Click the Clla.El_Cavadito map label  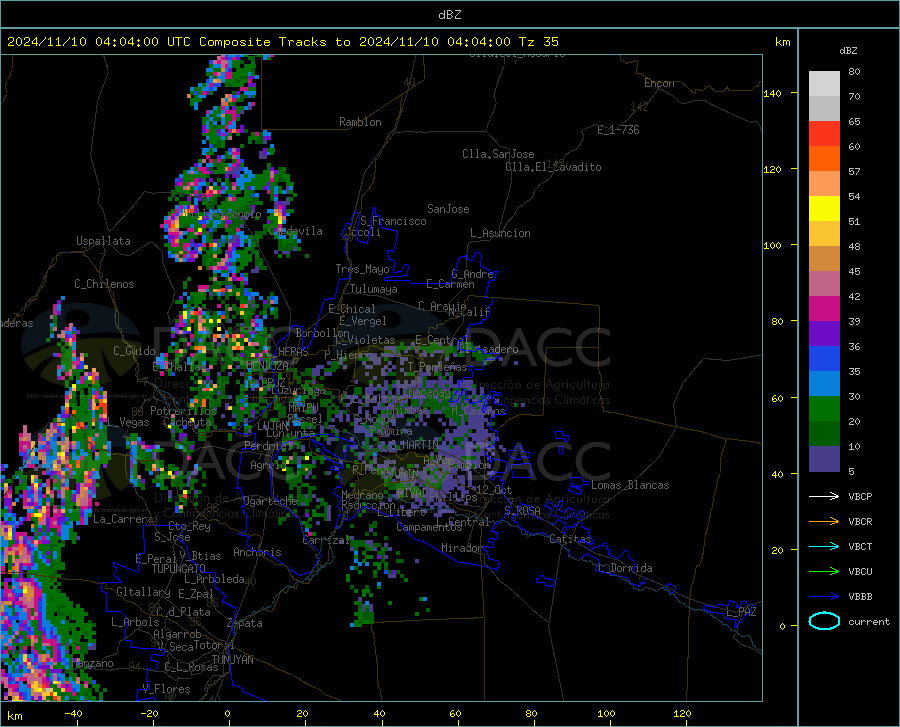[553, 167]
